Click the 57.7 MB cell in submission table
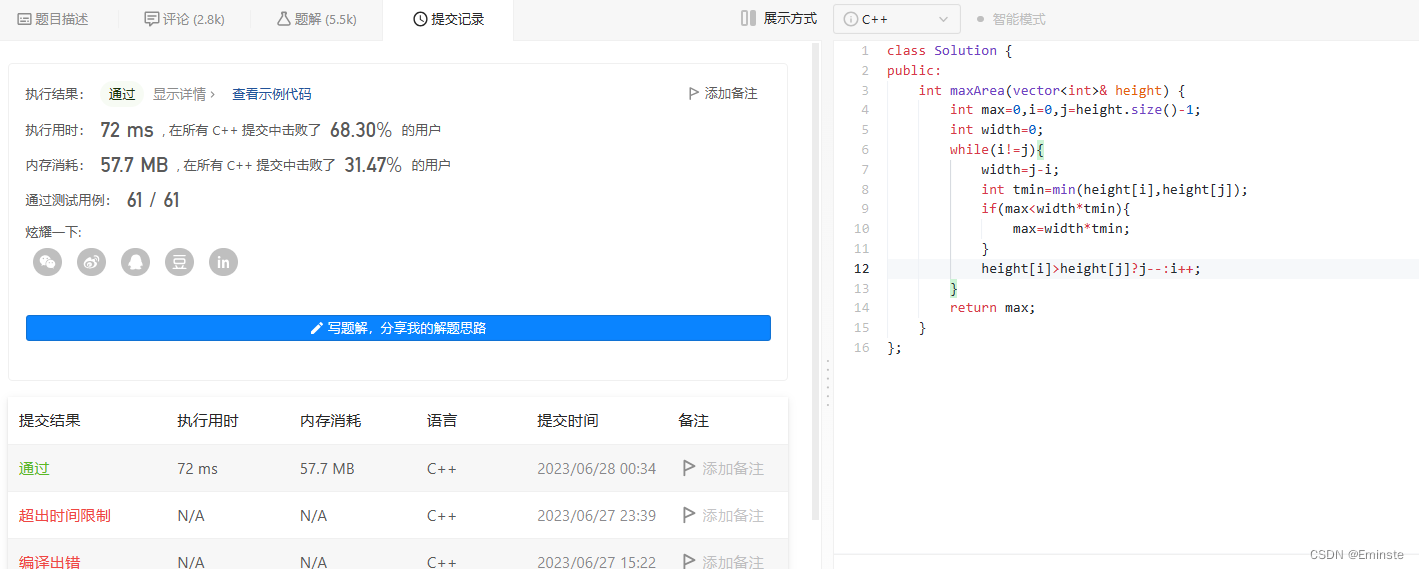 327,468
